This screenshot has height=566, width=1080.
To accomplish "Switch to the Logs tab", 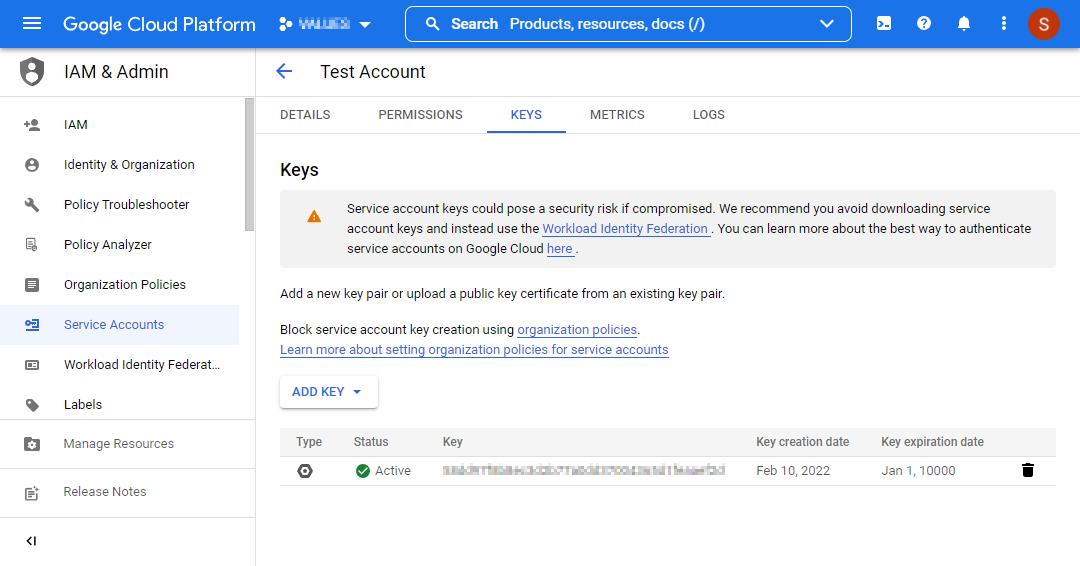I will (709, 115).
